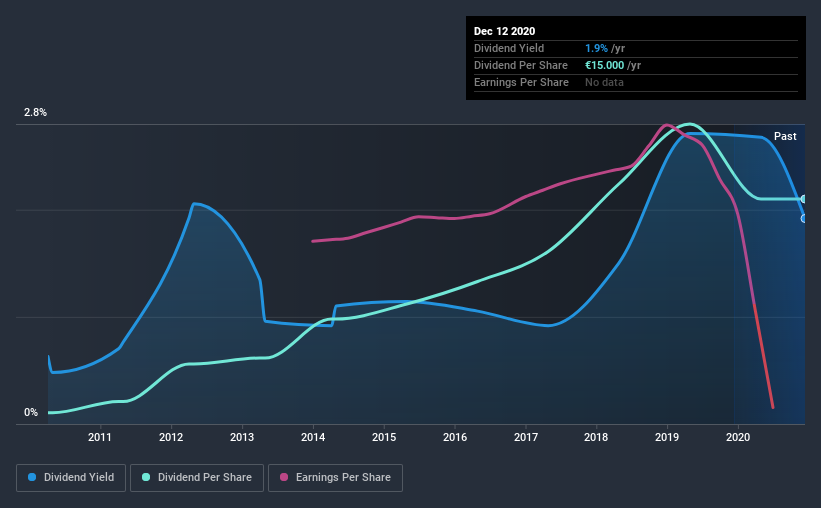Click the red Earnings Per Share line end in 2020
The image size is (821, 508).
pyautogui.click(x=772, y=406)
